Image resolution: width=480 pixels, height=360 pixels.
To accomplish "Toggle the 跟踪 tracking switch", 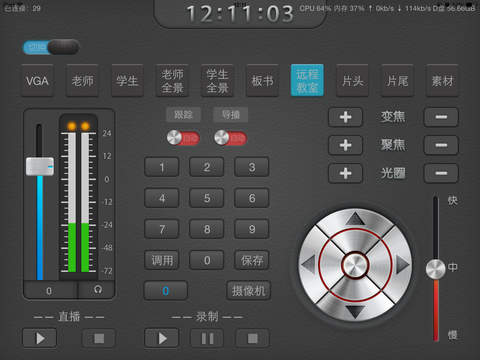I will (183, 138).
